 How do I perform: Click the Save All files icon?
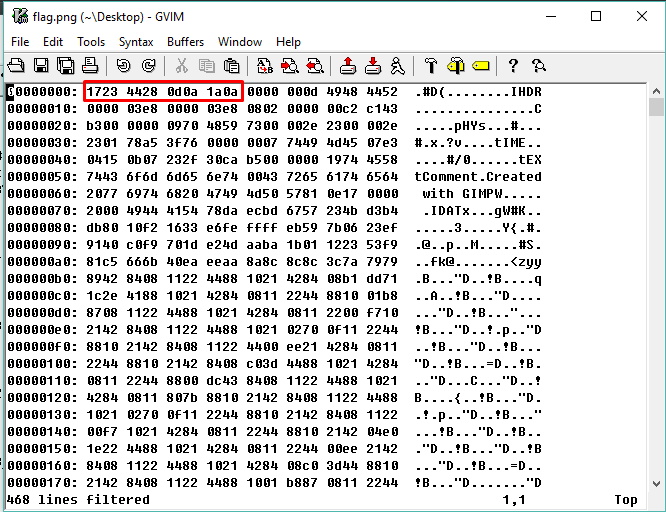[65, 66]
